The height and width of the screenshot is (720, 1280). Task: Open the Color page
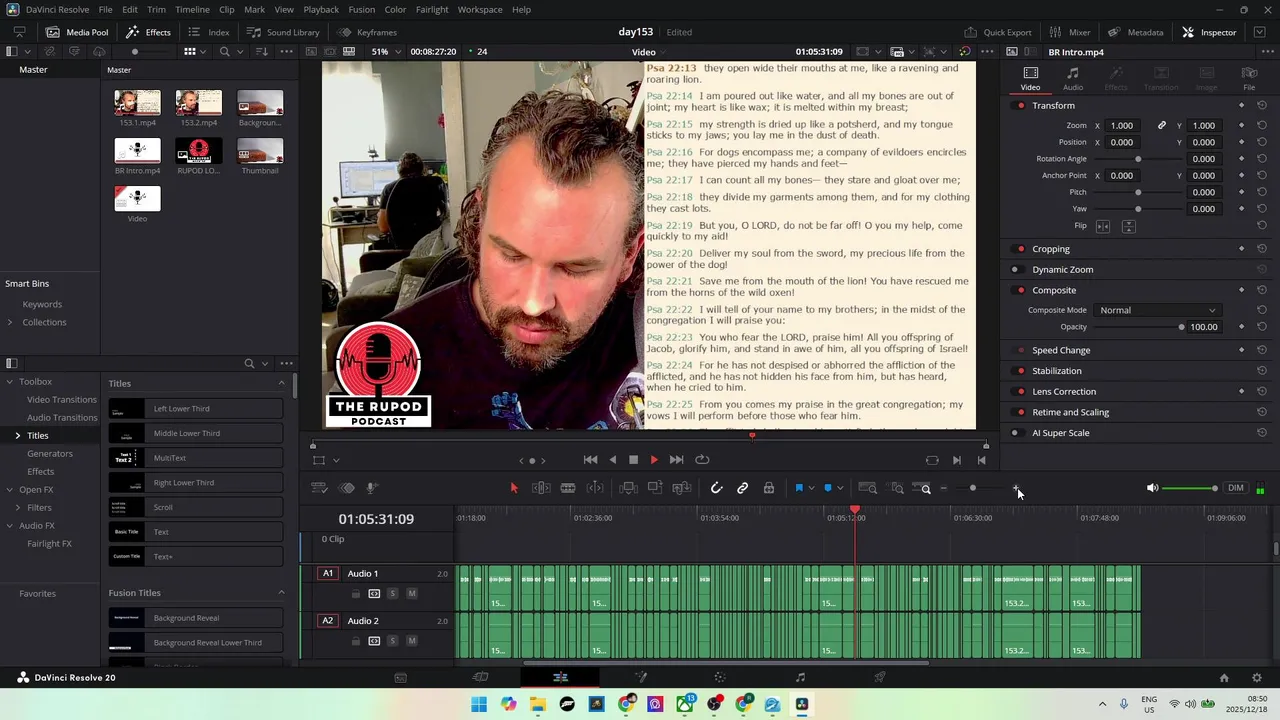720,677
